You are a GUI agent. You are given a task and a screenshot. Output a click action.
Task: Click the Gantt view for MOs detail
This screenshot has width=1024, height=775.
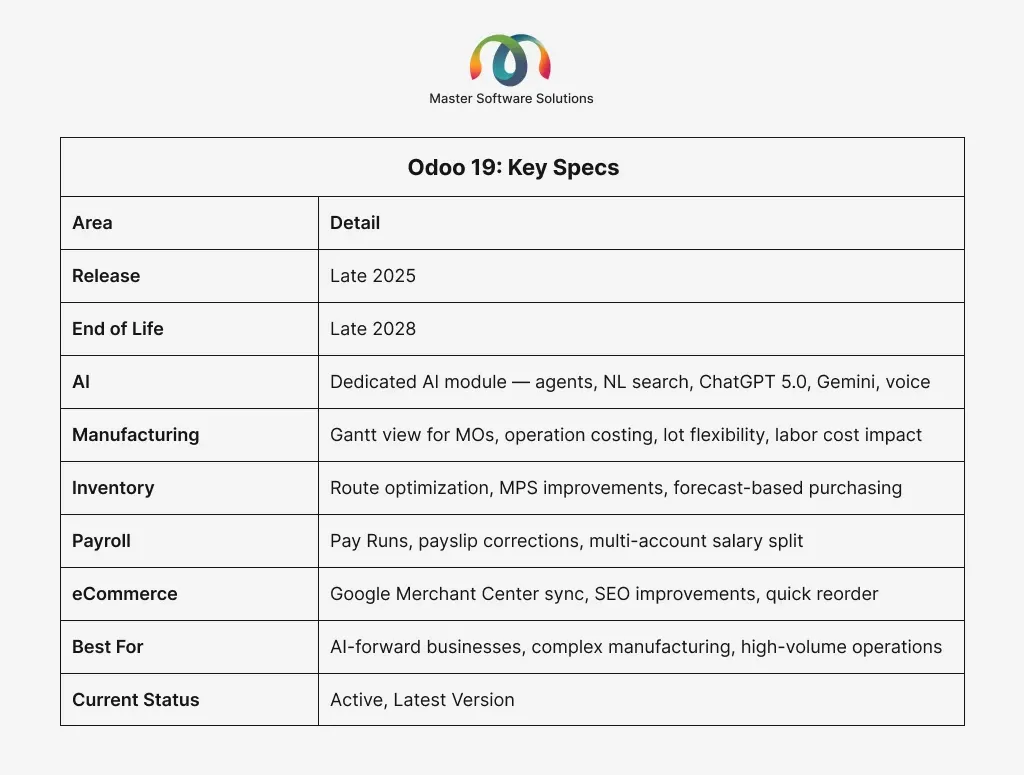[x=626, y=435]
